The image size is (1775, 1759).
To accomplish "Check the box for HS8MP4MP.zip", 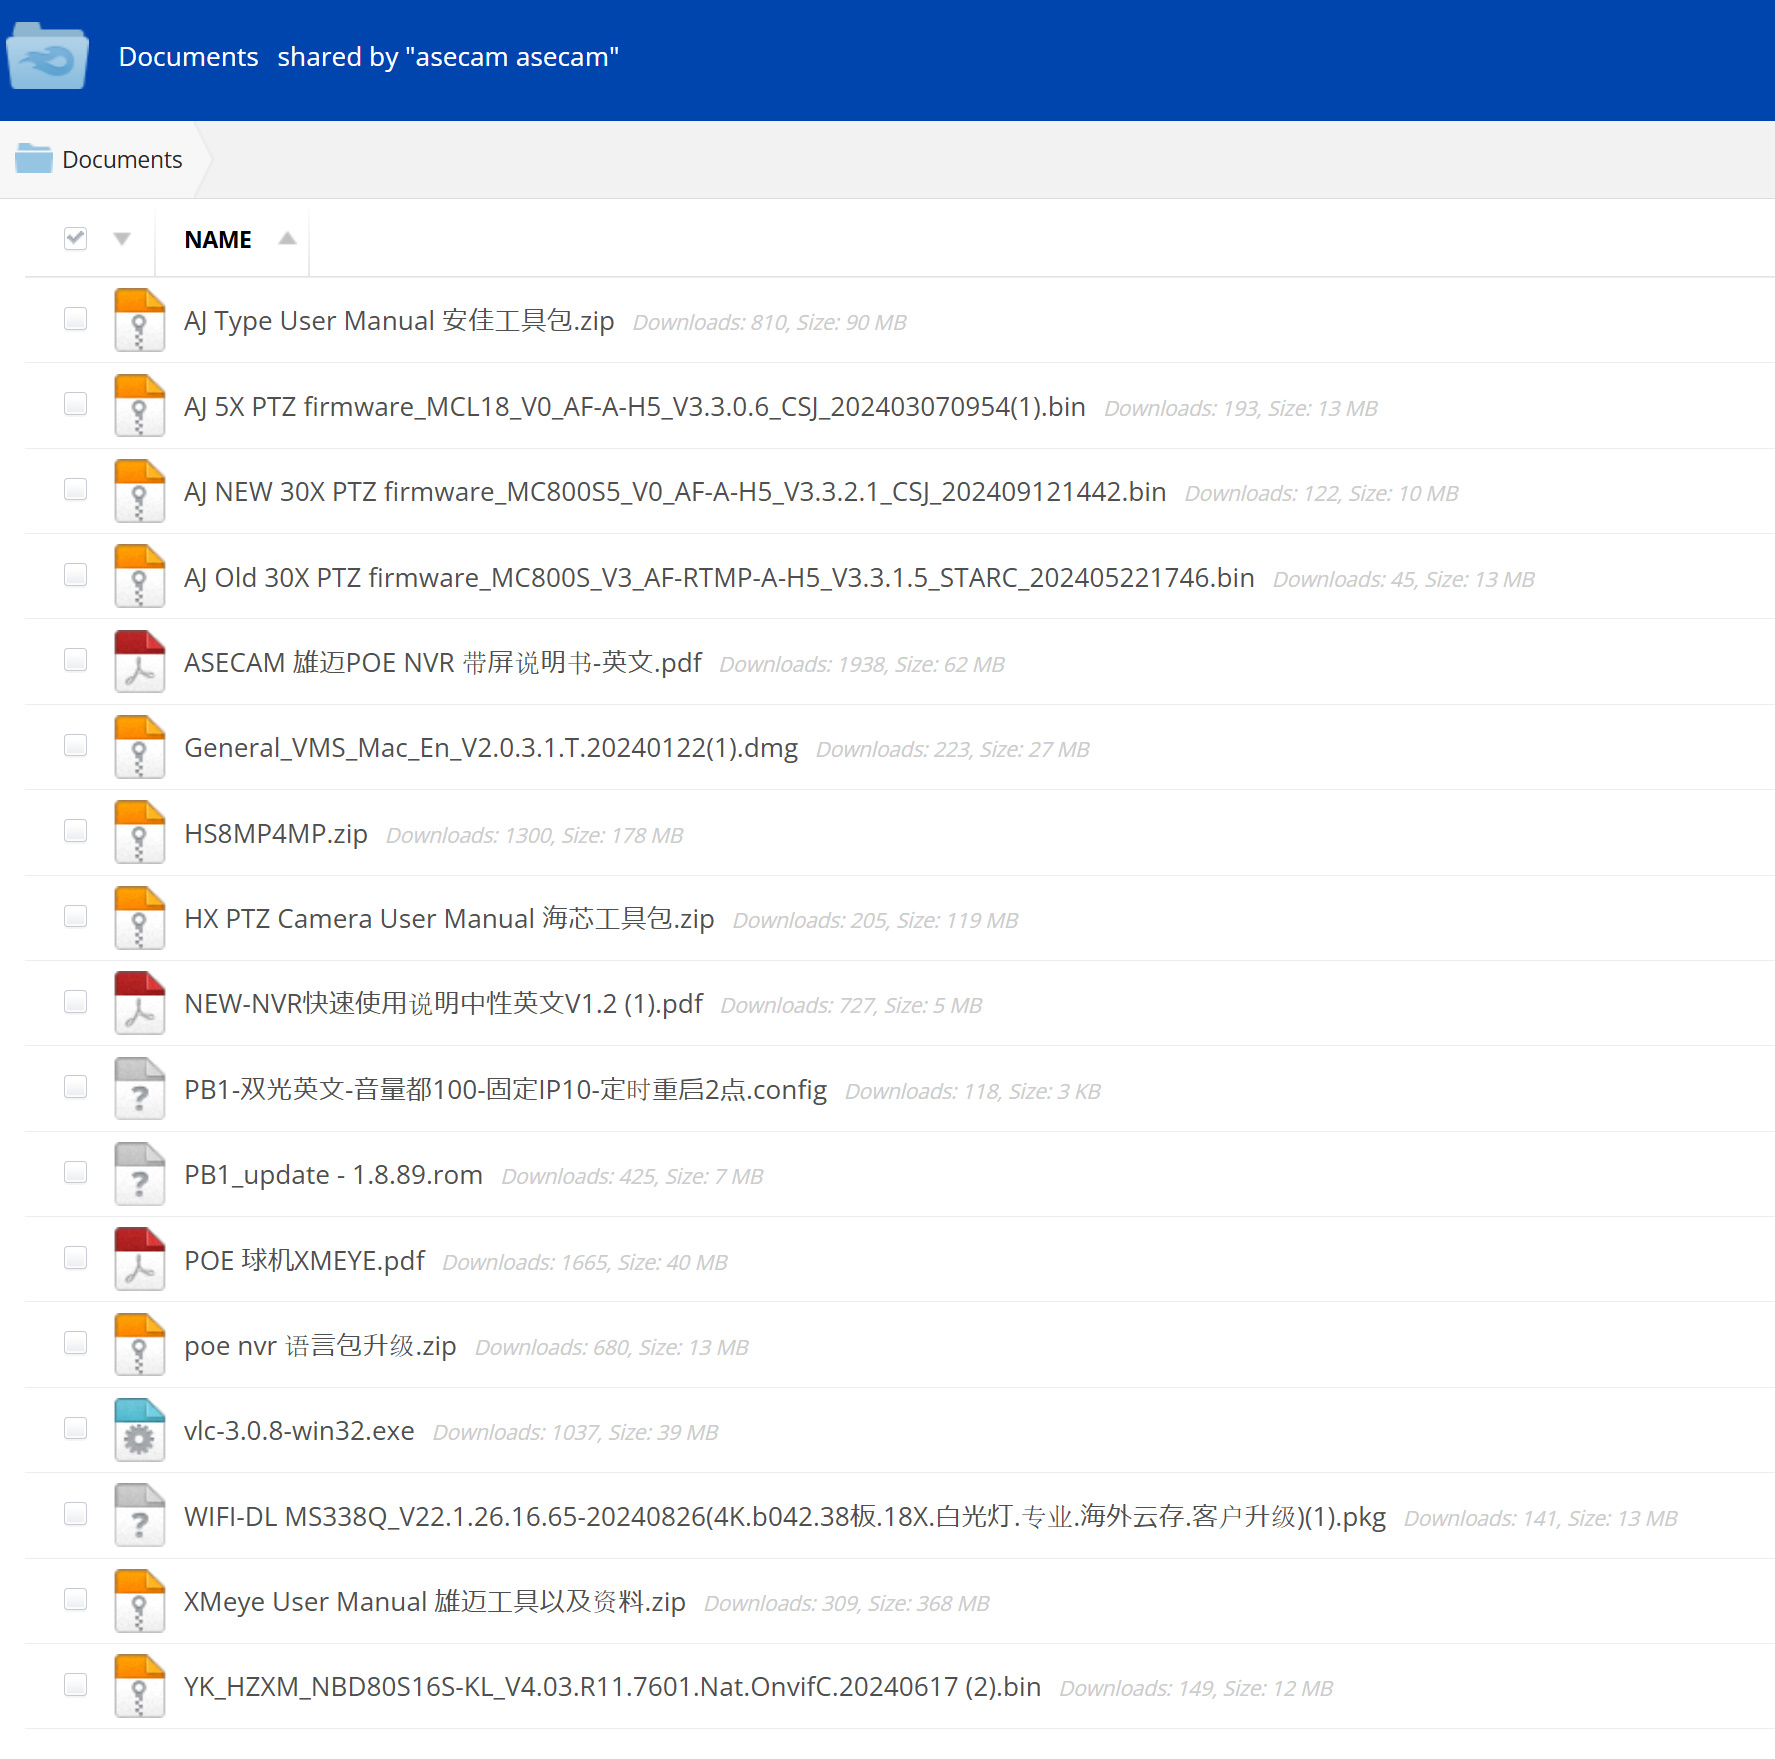I will tap(75, 831).
